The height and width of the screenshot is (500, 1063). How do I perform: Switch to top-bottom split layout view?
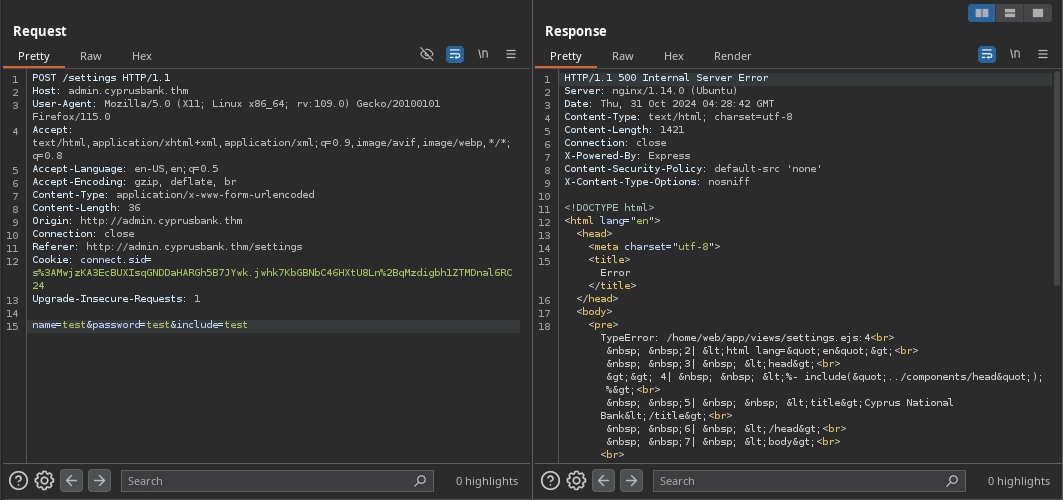(x=1010, y=13)
